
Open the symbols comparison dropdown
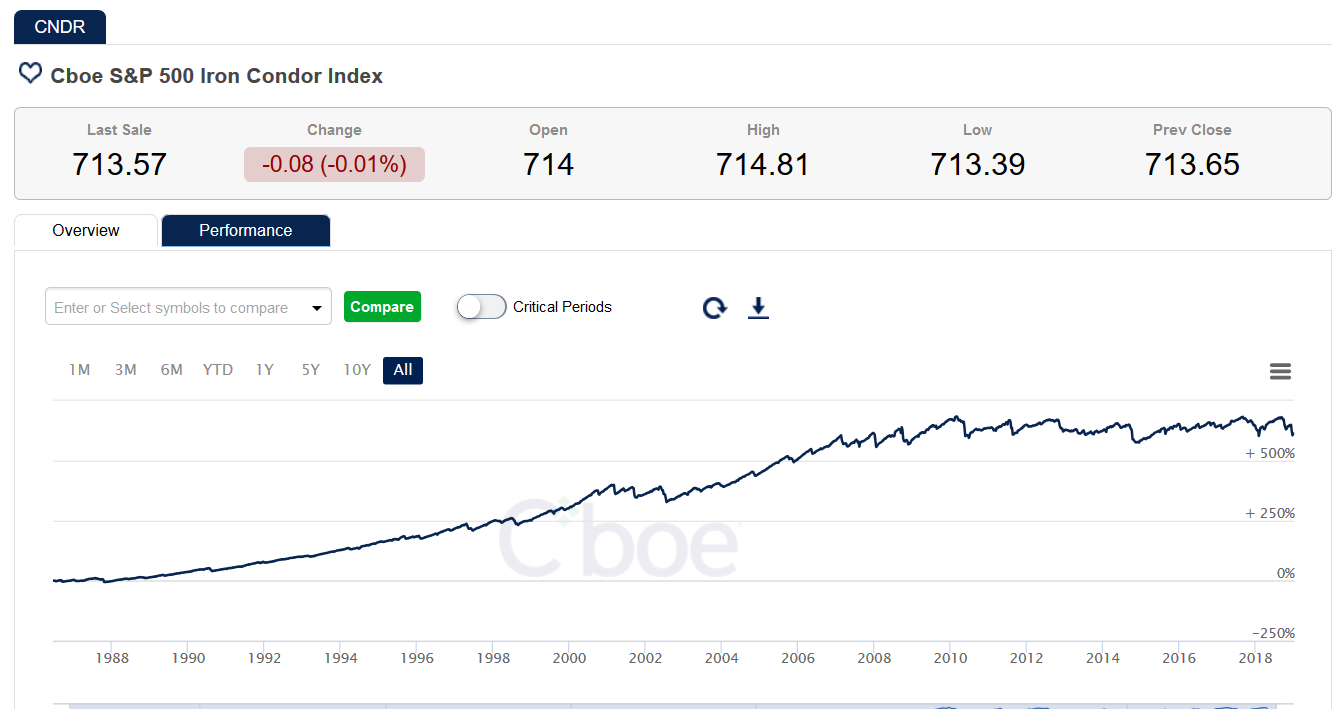click(317, 306)
